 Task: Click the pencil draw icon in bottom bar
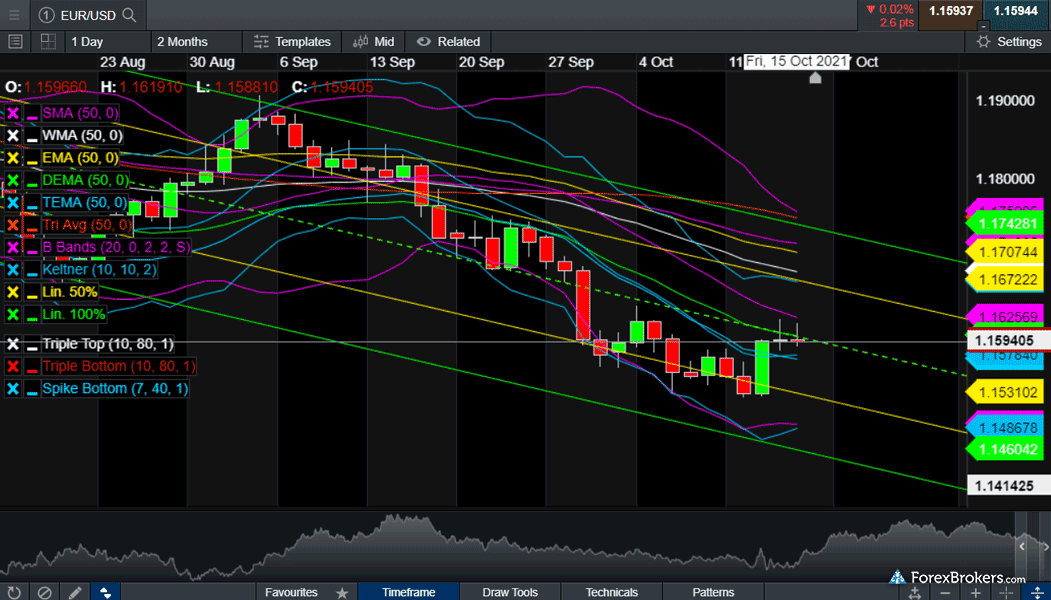[75, 592]
